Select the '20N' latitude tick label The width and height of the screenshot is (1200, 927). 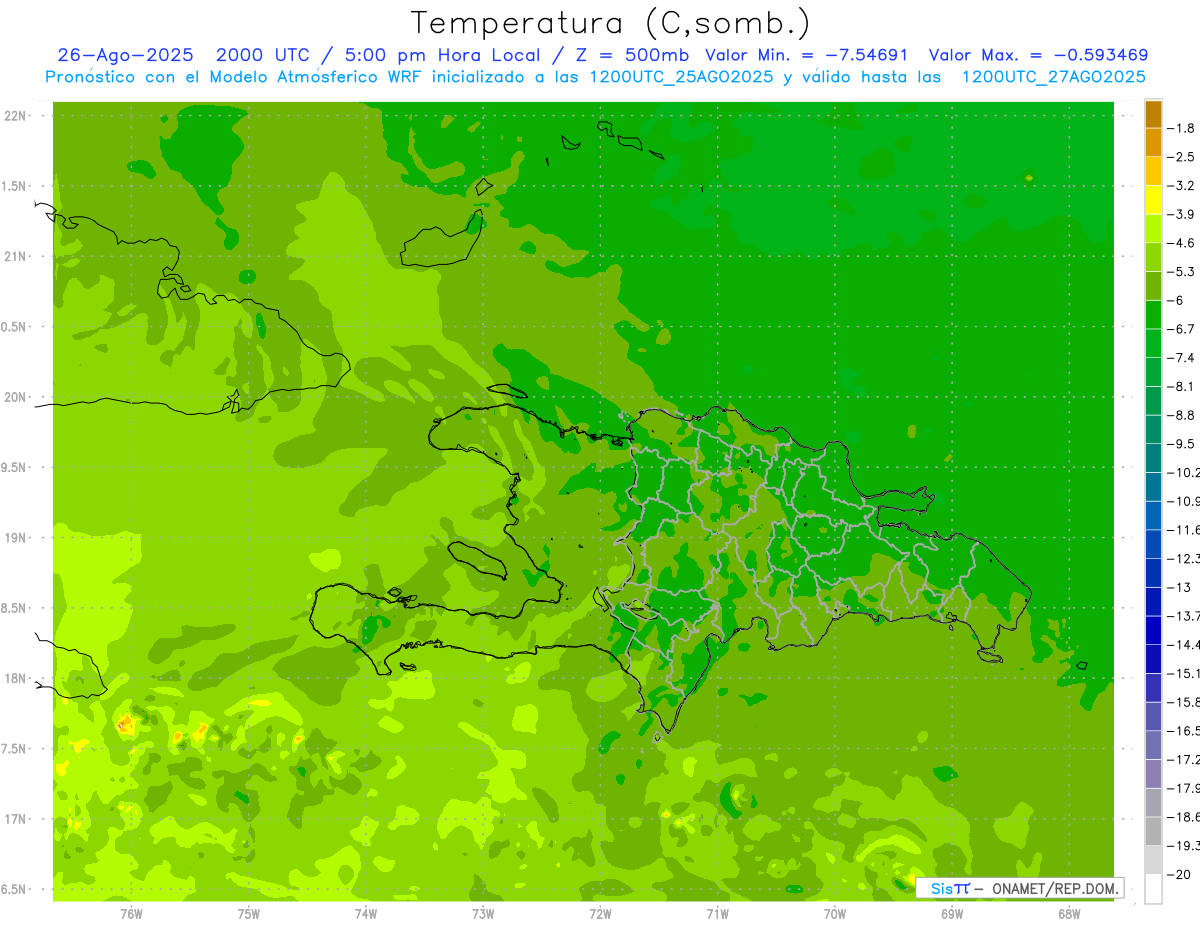pyautogui.click(x=17, y=397)
